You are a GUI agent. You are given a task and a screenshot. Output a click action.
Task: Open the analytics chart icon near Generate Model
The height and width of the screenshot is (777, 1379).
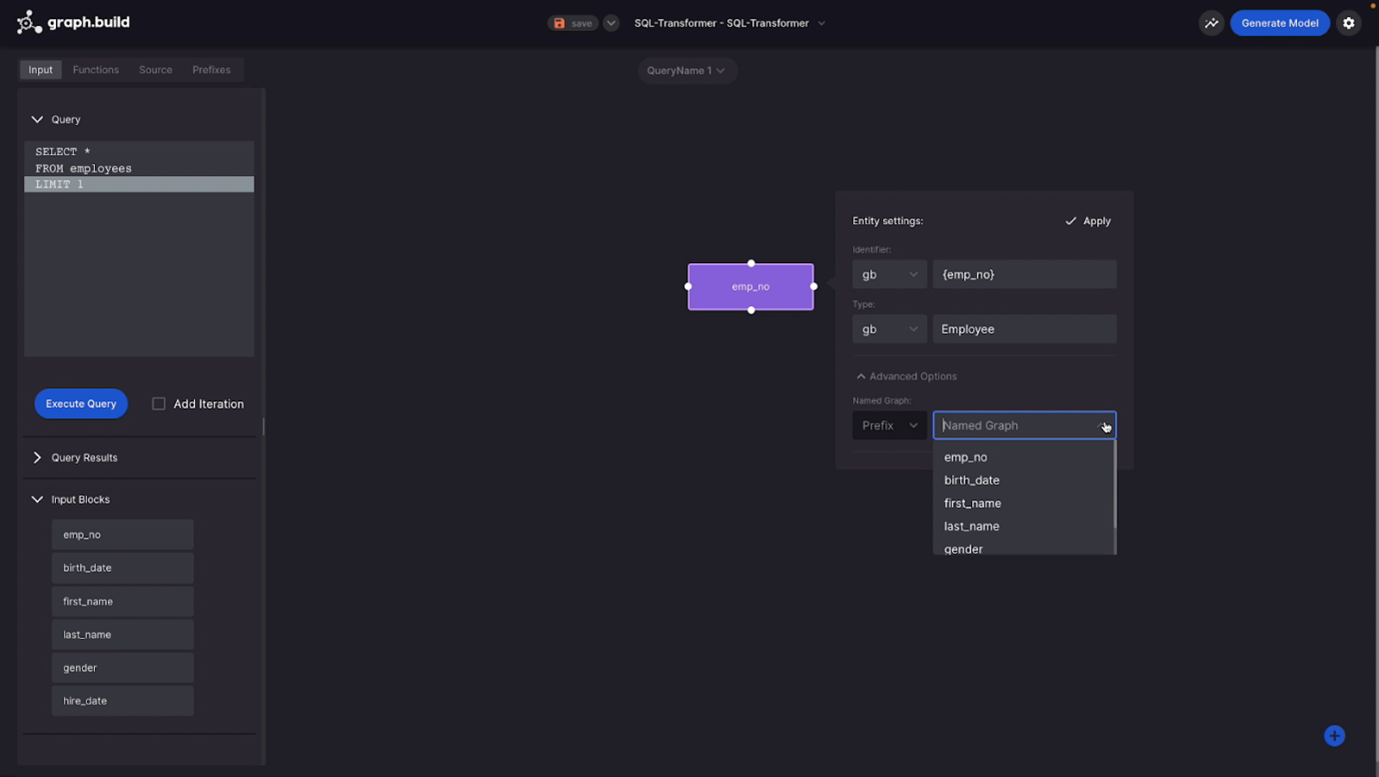point(1211,22)
